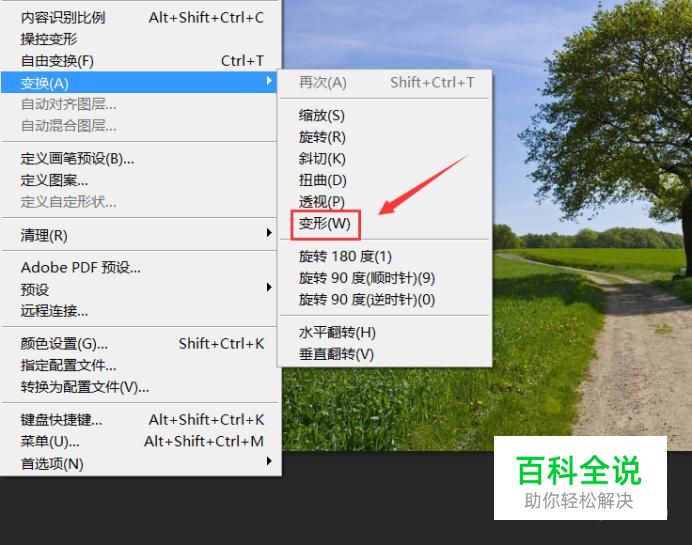The width and height of the screenshot is (692, 545).
Task: Choose 定义图案... menu item
Action: (x=140, y=180)
